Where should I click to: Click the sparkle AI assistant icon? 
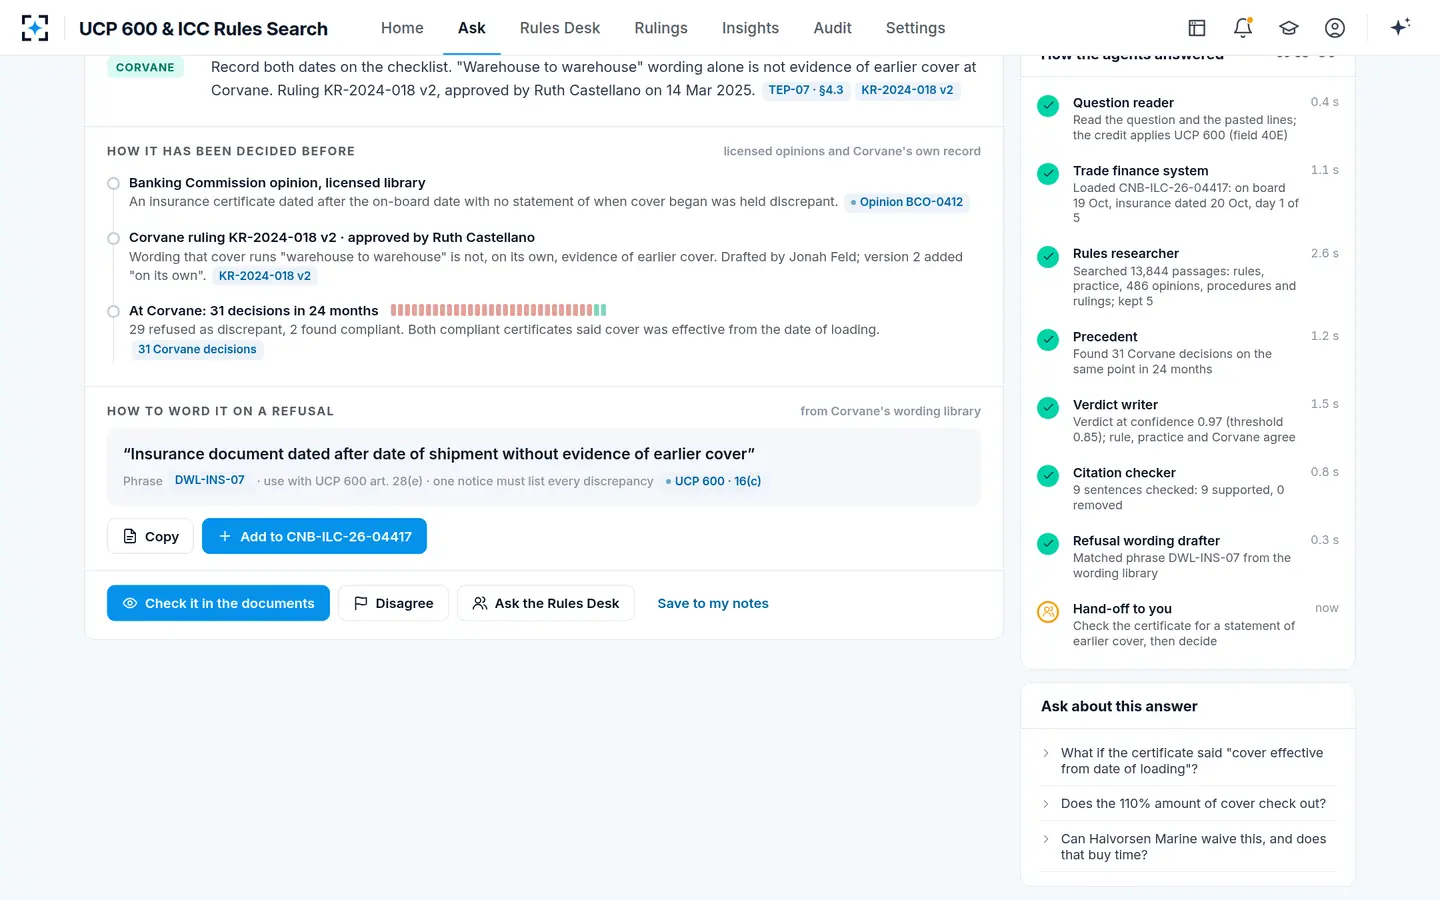[1400, 27]
